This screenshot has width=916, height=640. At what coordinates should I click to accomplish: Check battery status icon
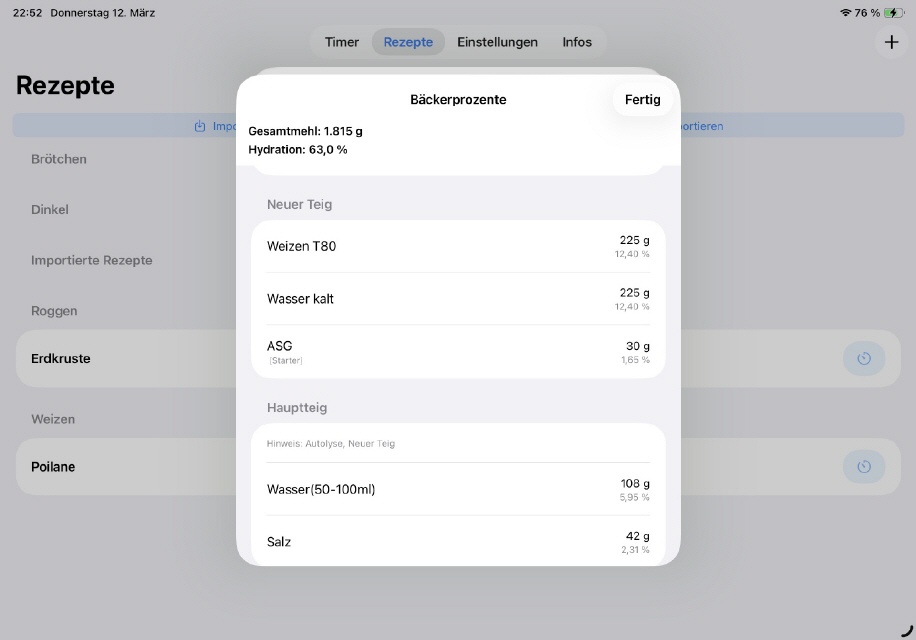click(893, 13)
